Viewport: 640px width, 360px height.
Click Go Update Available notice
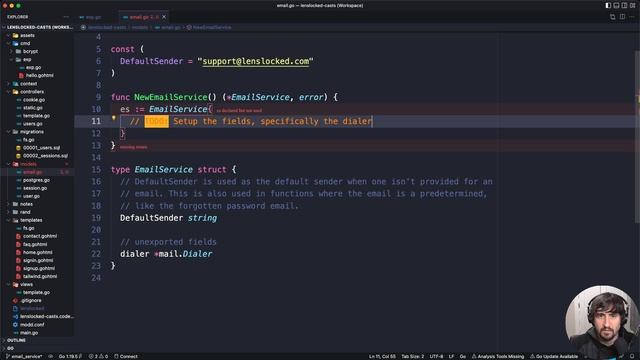pos(554,356)
